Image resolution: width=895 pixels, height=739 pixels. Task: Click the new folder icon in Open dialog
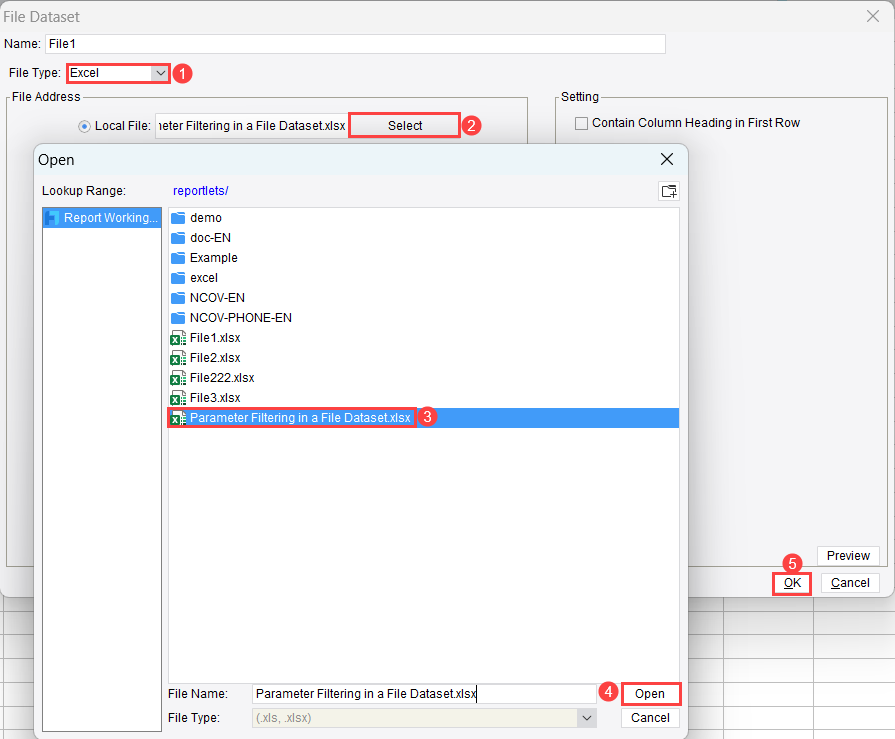coord(669,191)
